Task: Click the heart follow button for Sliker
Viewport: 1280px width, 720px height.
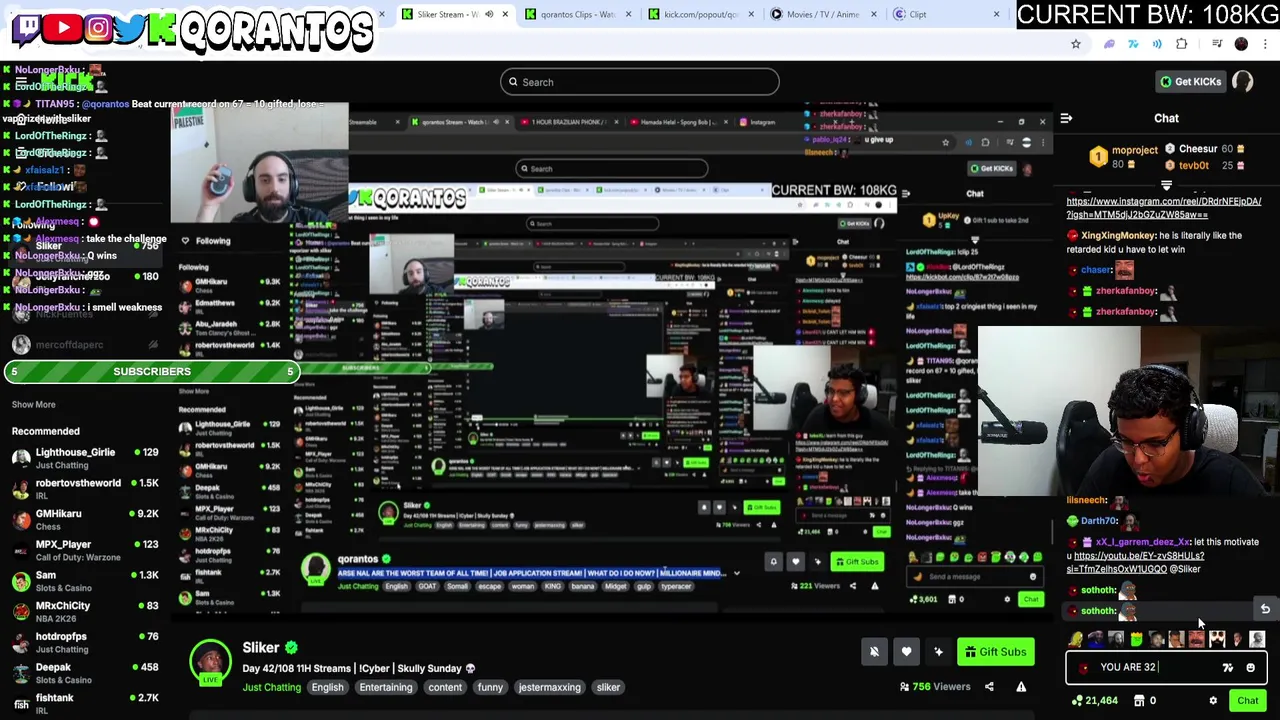Action: tap(906, 652)
